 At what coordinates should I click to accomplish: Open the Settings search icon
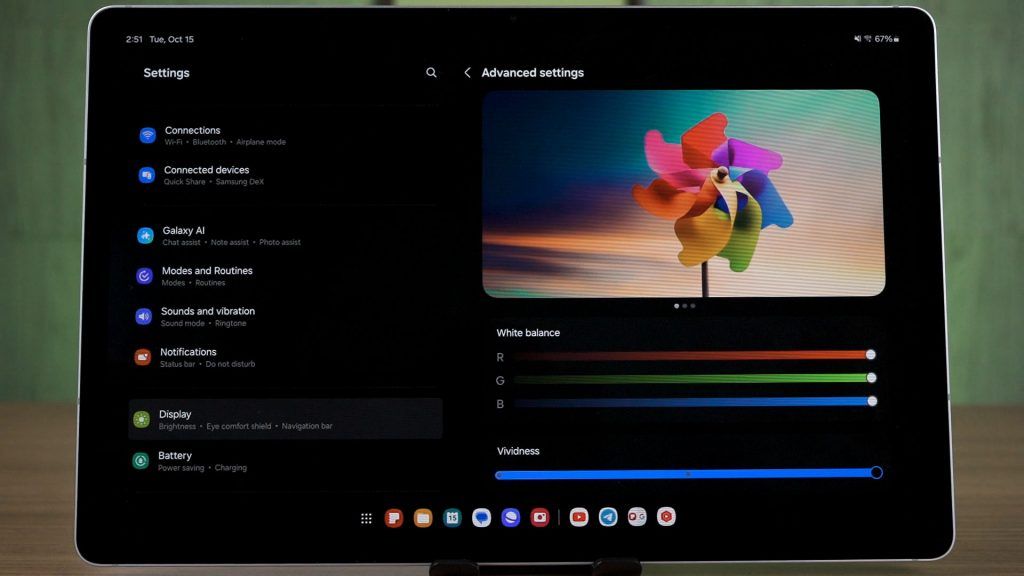431,72
